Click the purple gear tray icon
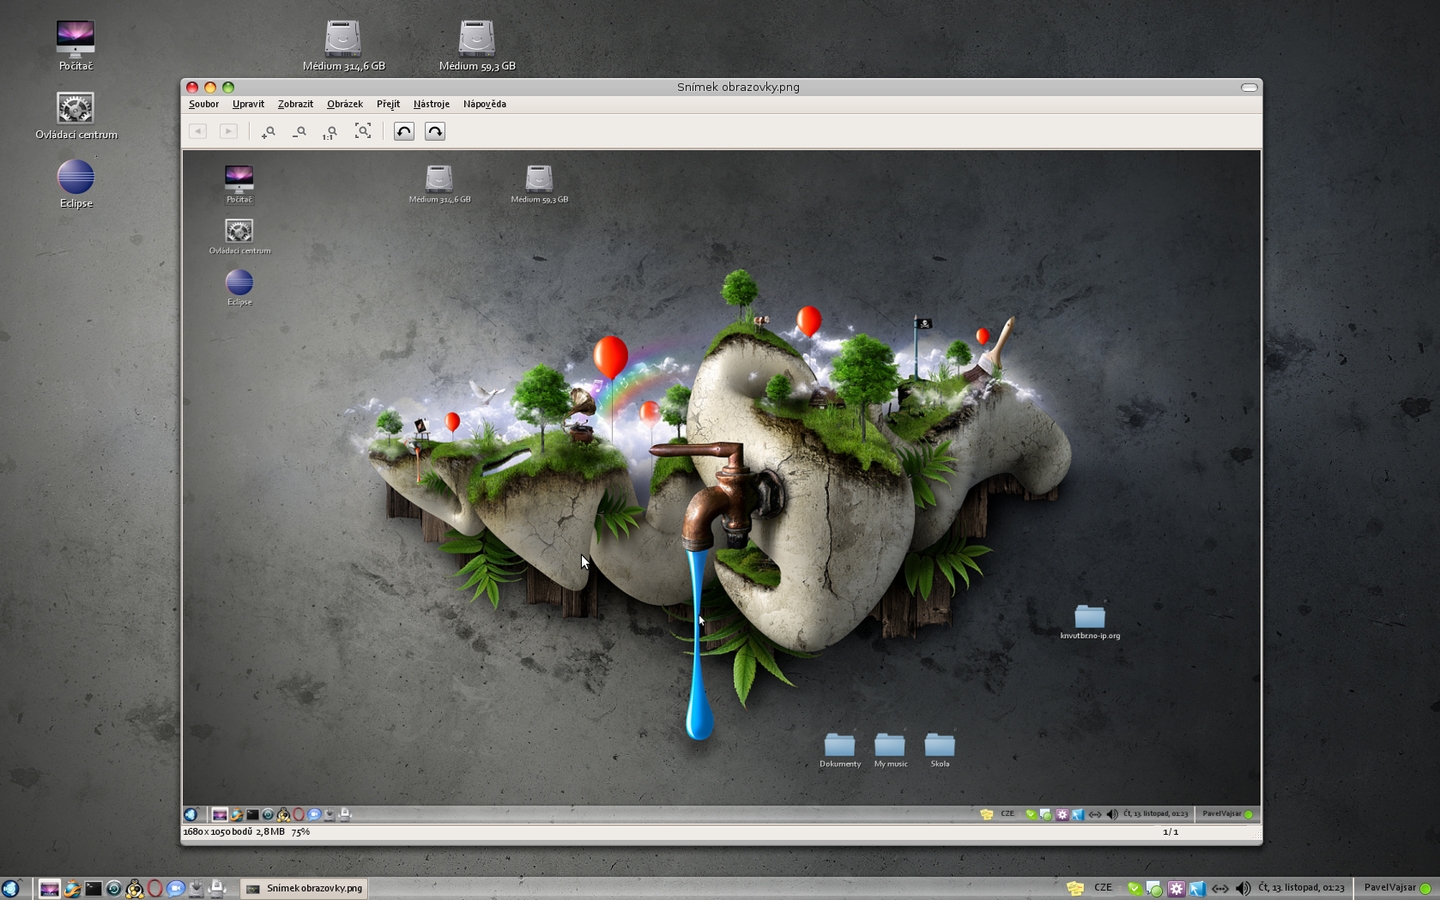The width and height of the screenshot is (1440, 900). coord(1176,888)
